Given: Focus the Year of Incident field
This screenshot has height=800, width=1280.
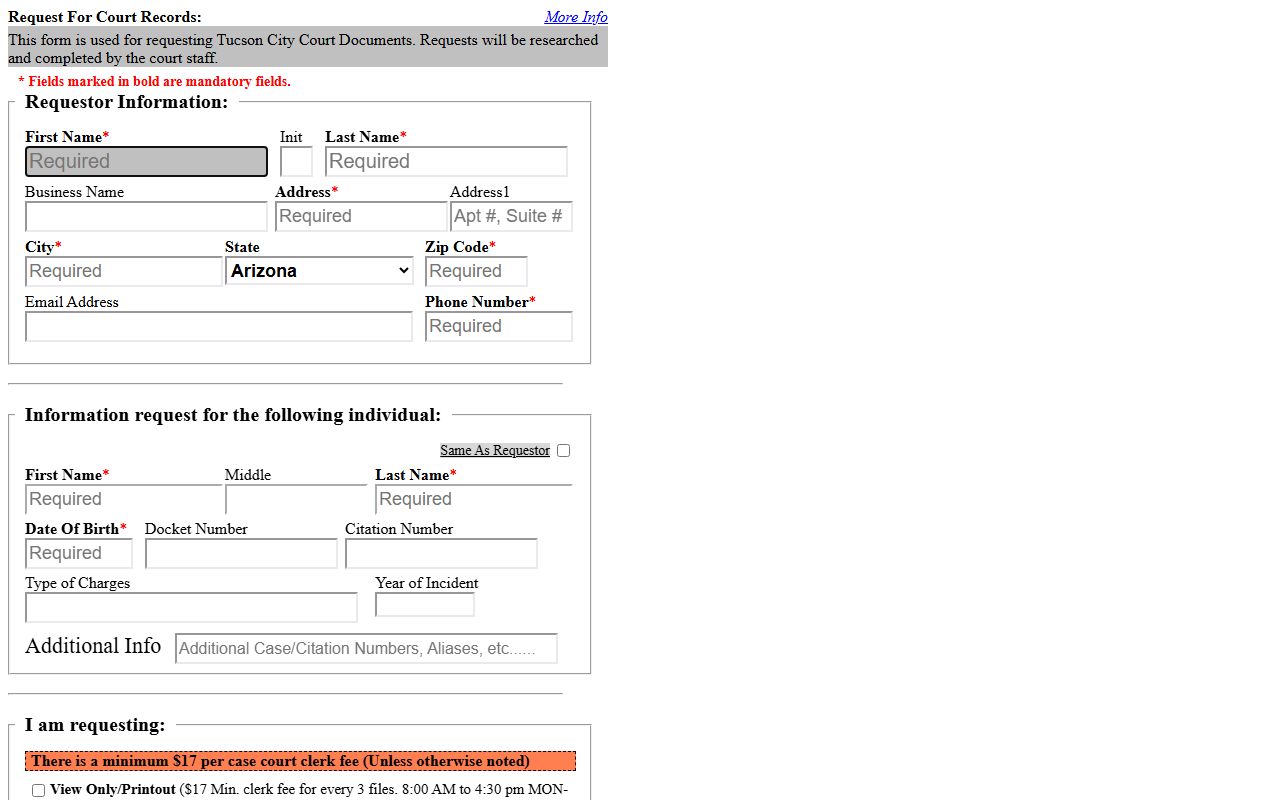Looking at the screenshot, I should click(425, 605).
